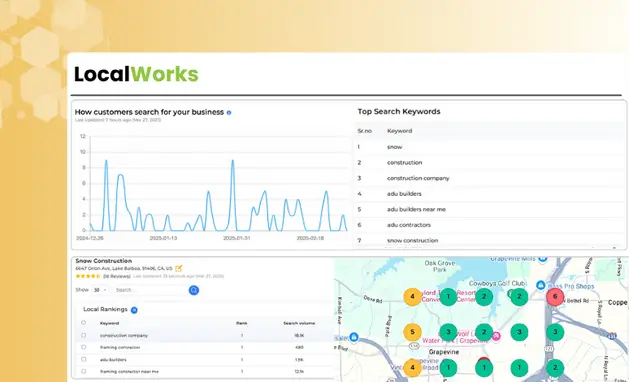
Task: Click the info icon beside How customers search
Action: [229, 113]
